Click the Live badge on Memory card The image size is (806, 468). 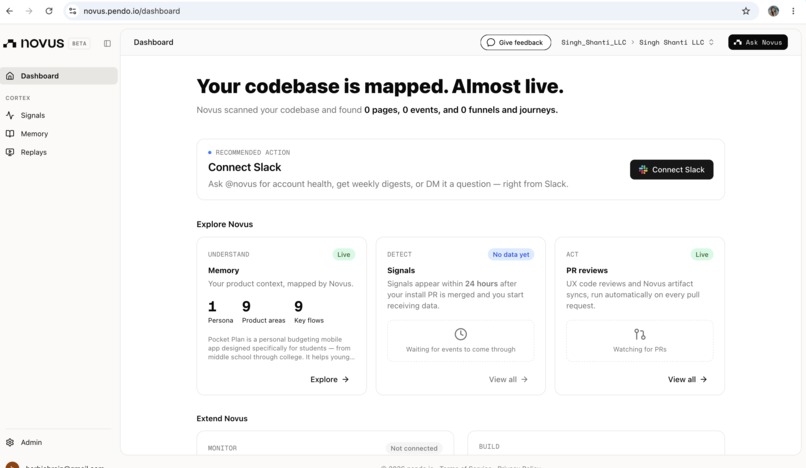pos(343,255)
